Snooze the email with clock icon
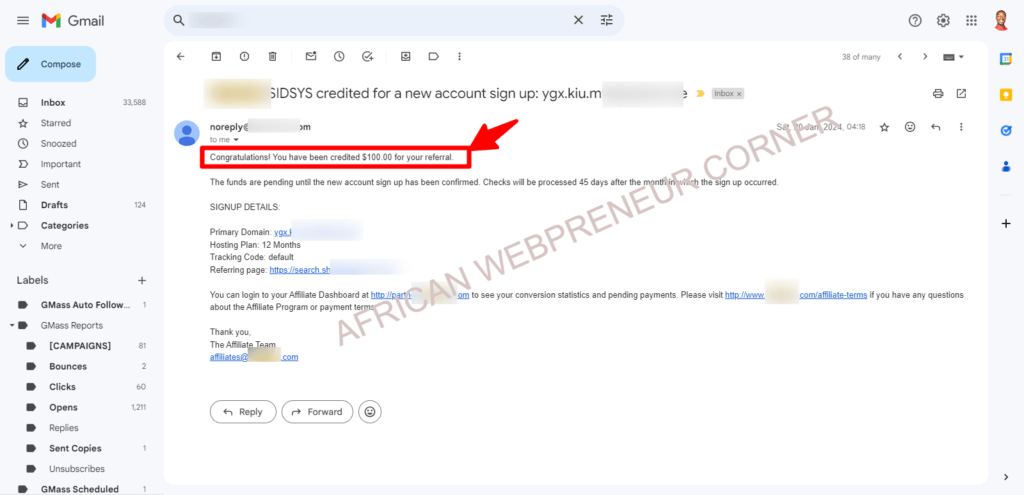Image resolution: width=1024 pixels, height=495 pixels. (x=339, y=57)
